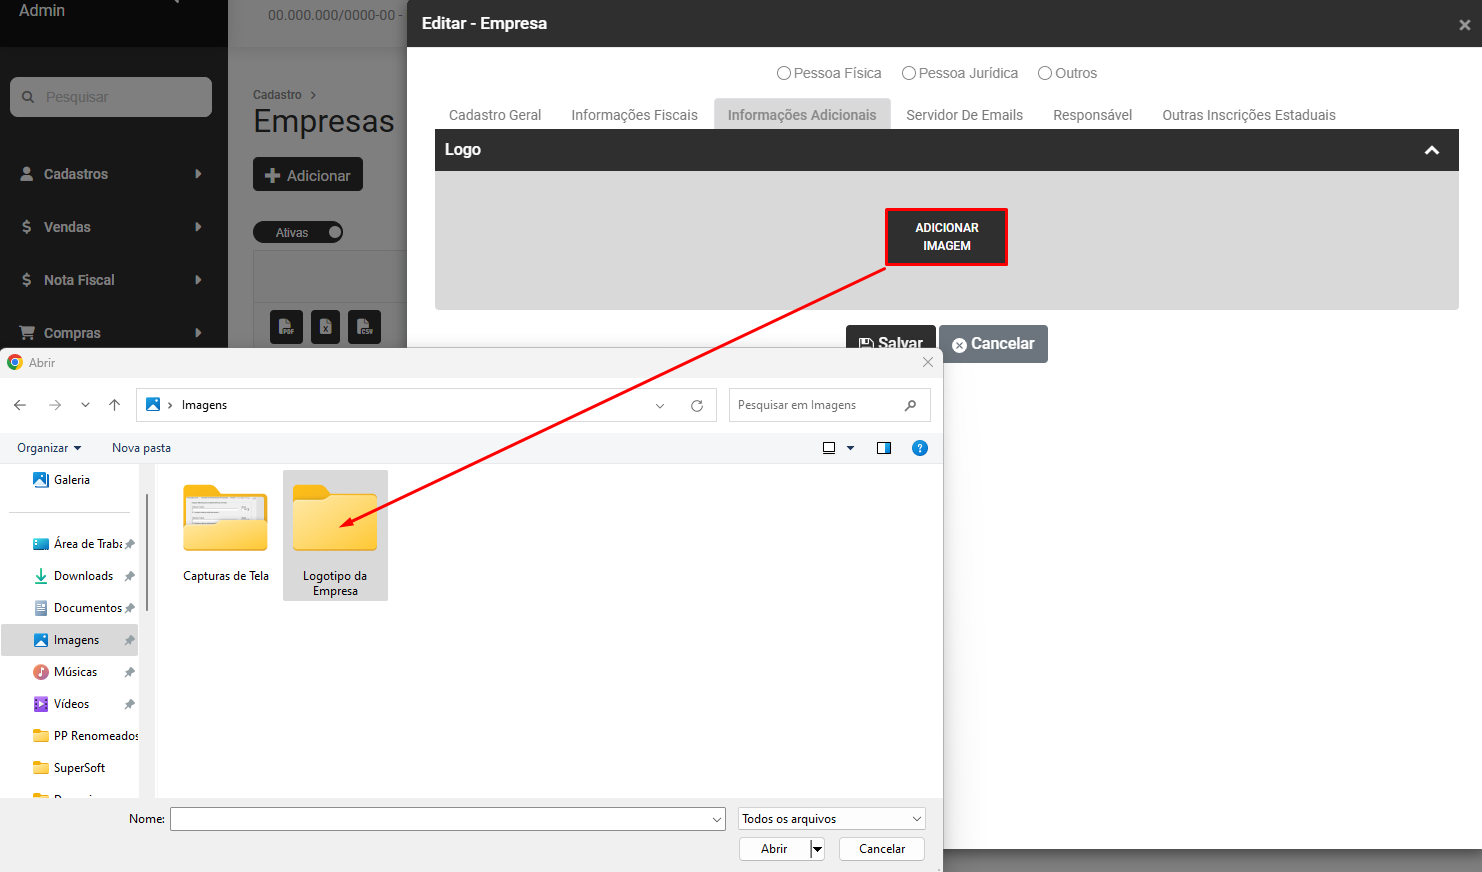Open the Organizar dropdown menu

pos(49,448)
